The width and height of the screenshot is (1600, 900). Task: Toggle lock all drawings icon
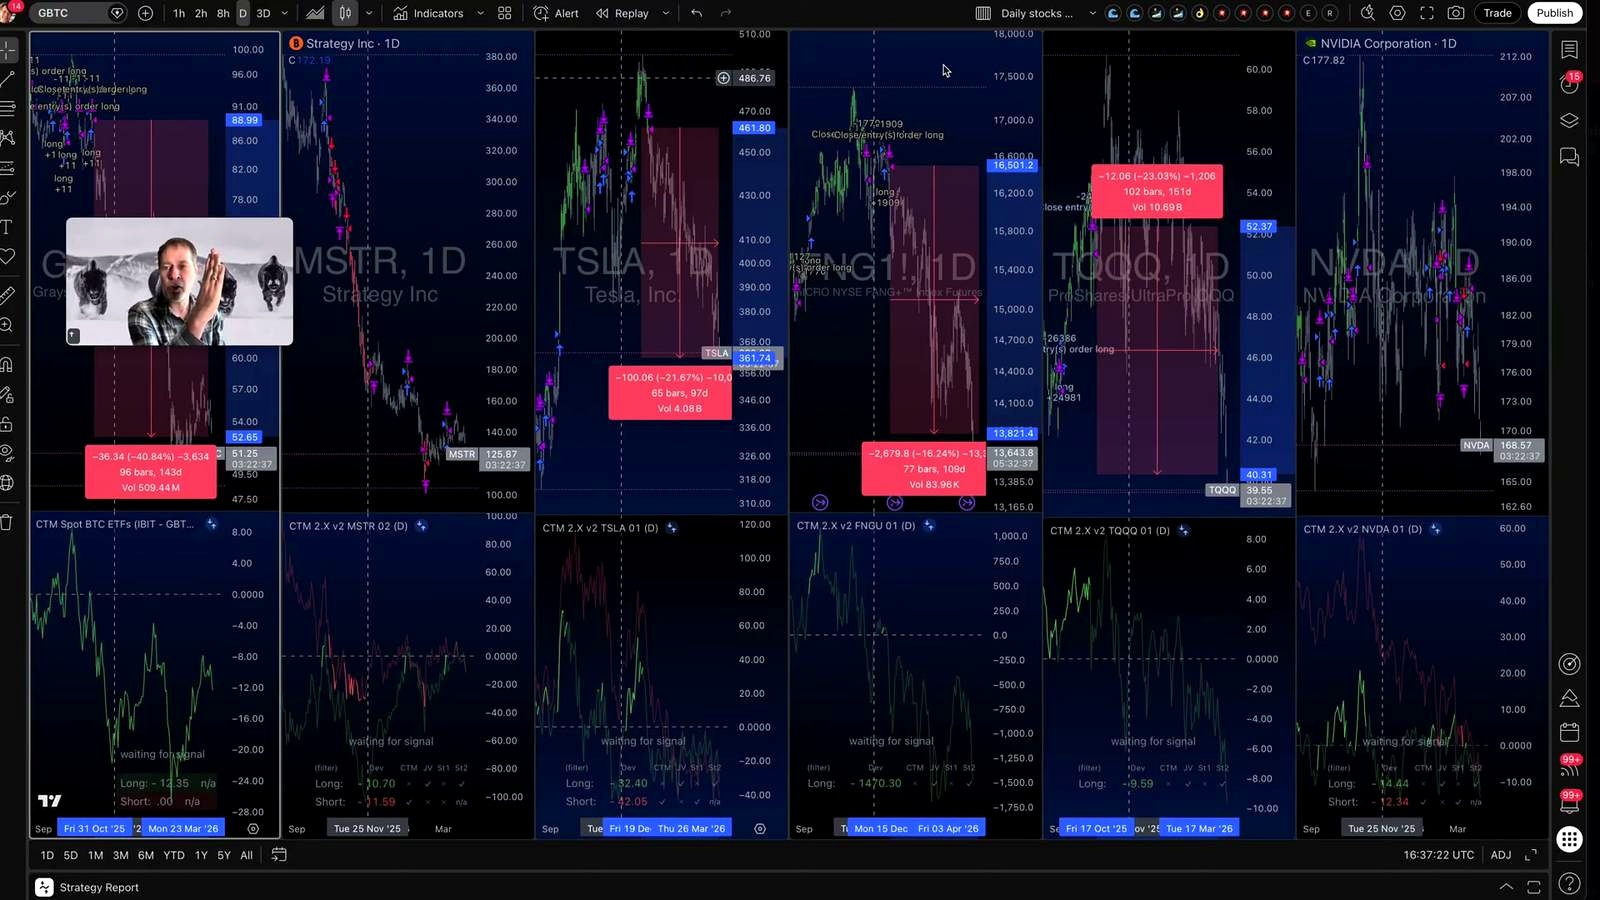click(x=7, y=423)
